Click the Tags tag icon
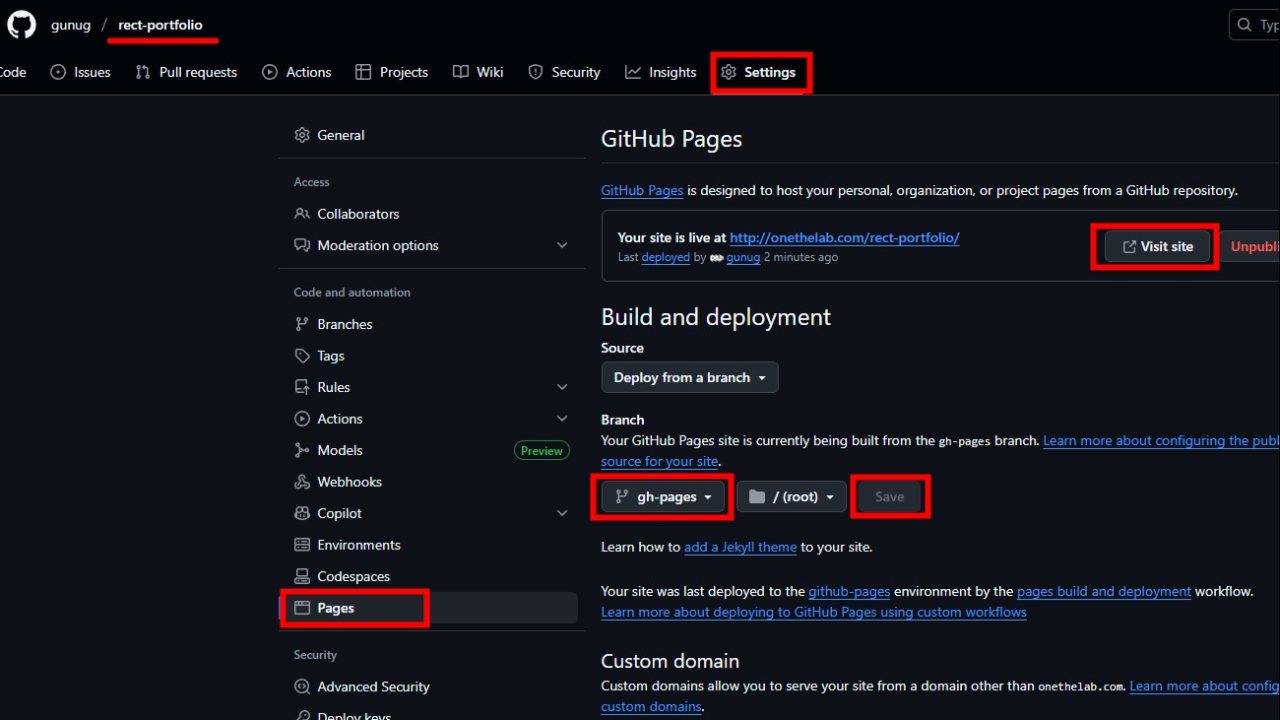 click(302, 356)
